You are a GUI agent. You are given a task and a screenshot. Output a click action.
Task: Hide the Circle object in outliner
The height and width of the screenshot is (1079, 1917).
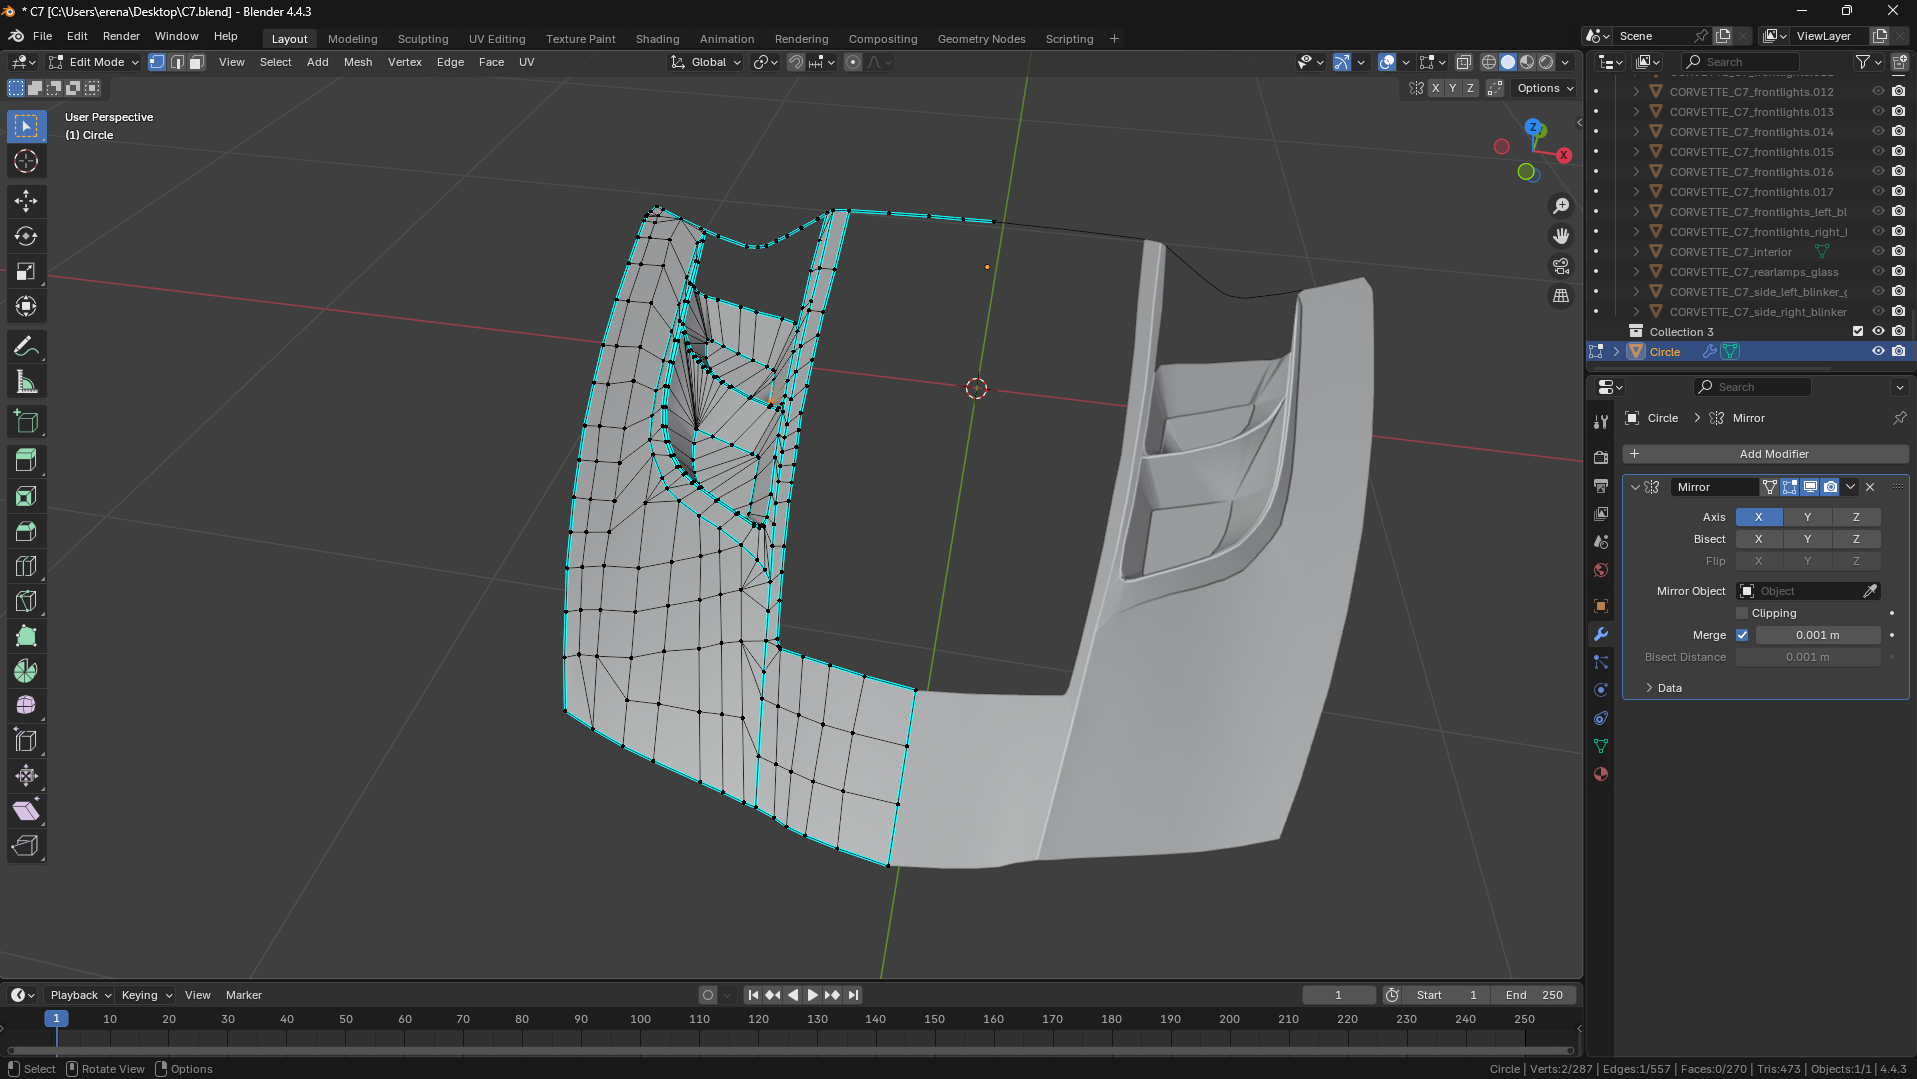[x=1877, y=351]
